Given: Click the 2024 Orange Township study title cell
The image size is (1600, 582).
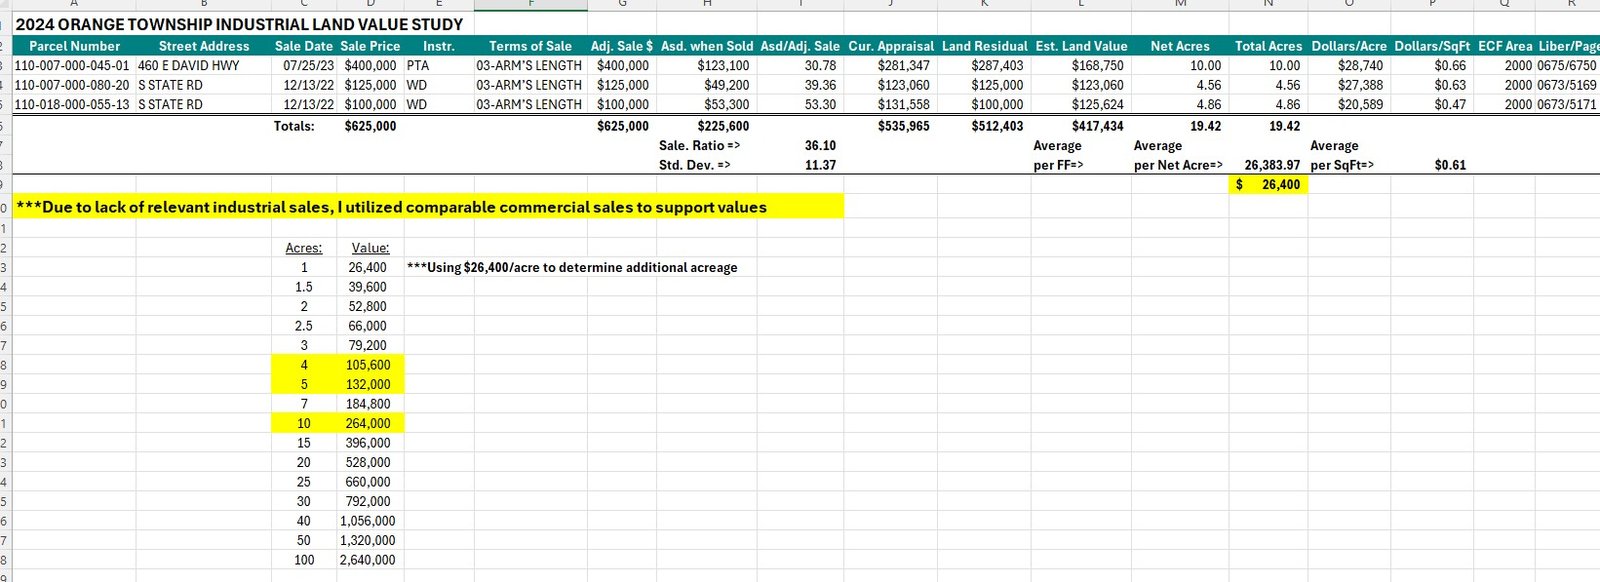Looking at the screenshot, I should pyautogui.click(x=240, y=24).
